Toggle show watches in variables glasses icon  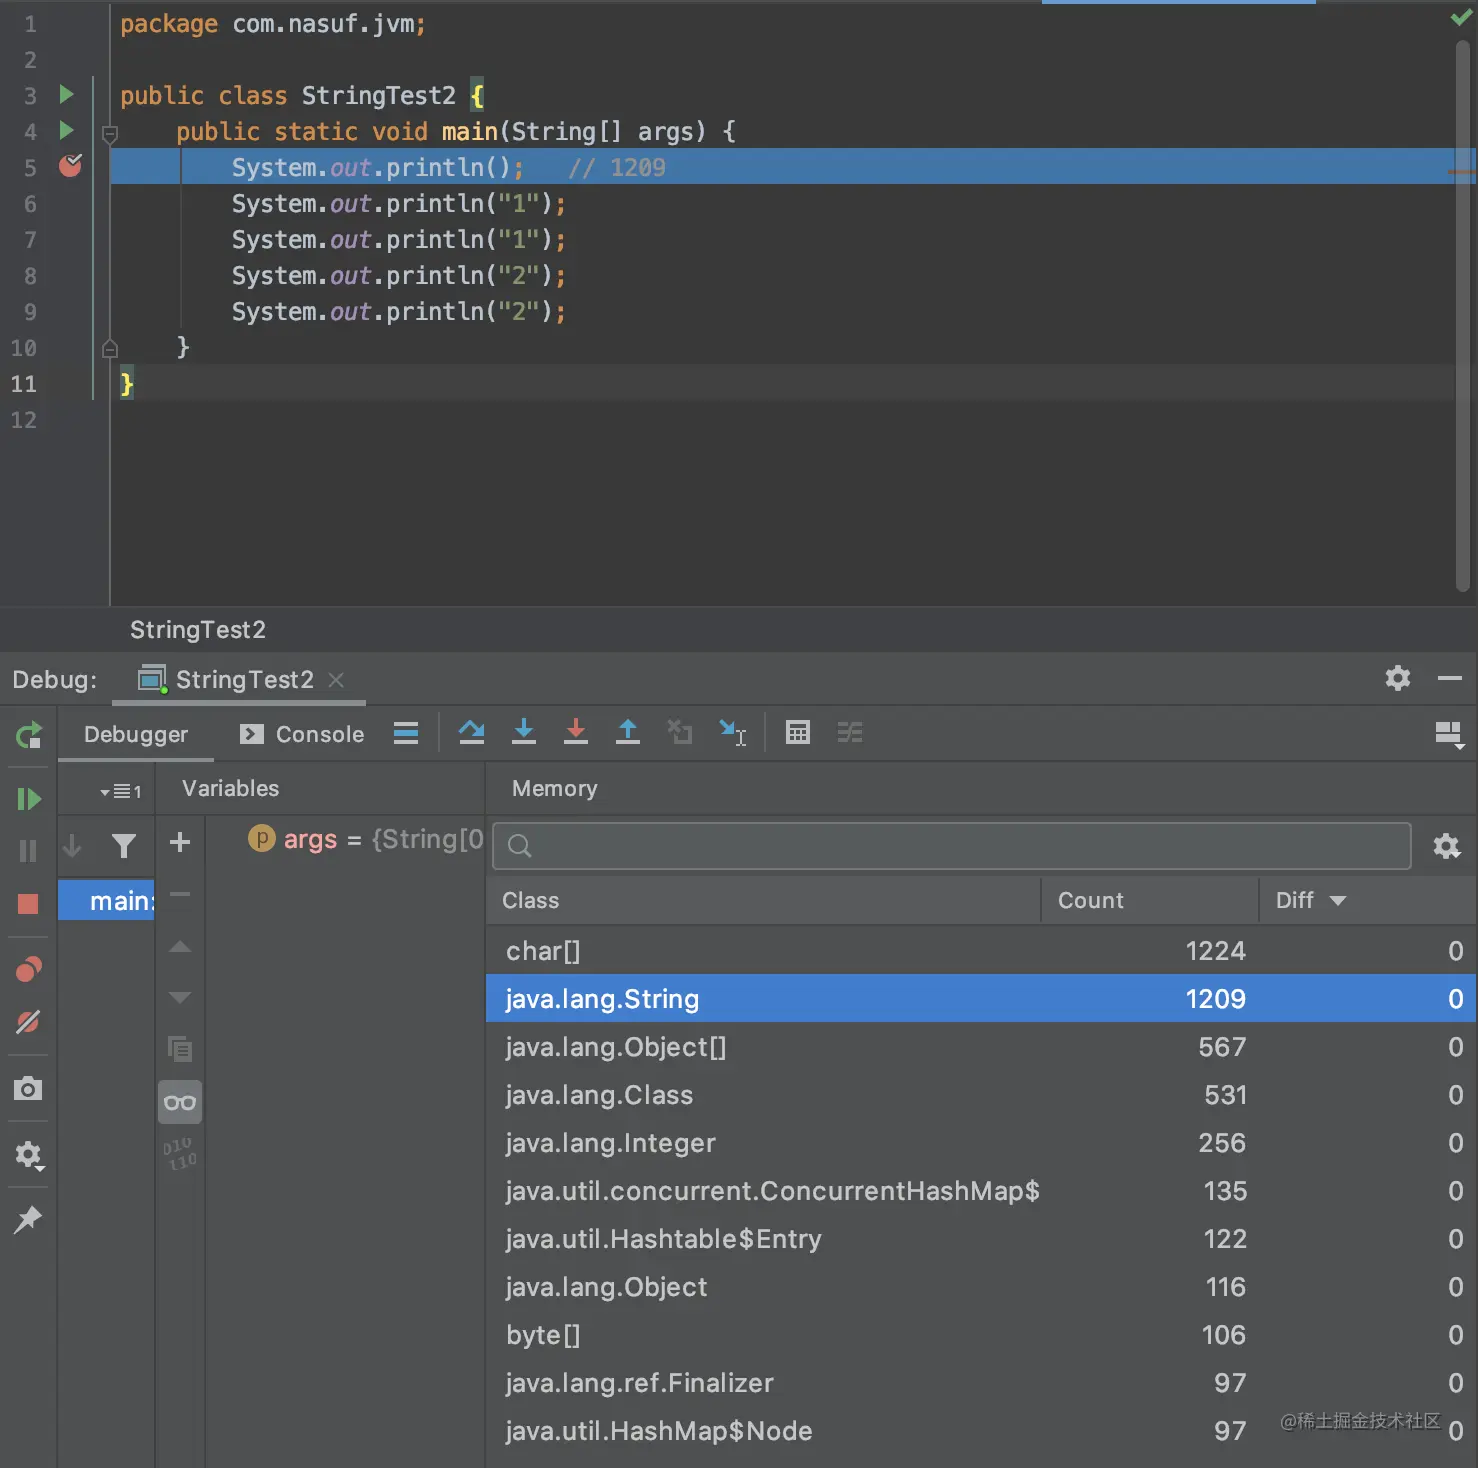tap(180, 1102)
